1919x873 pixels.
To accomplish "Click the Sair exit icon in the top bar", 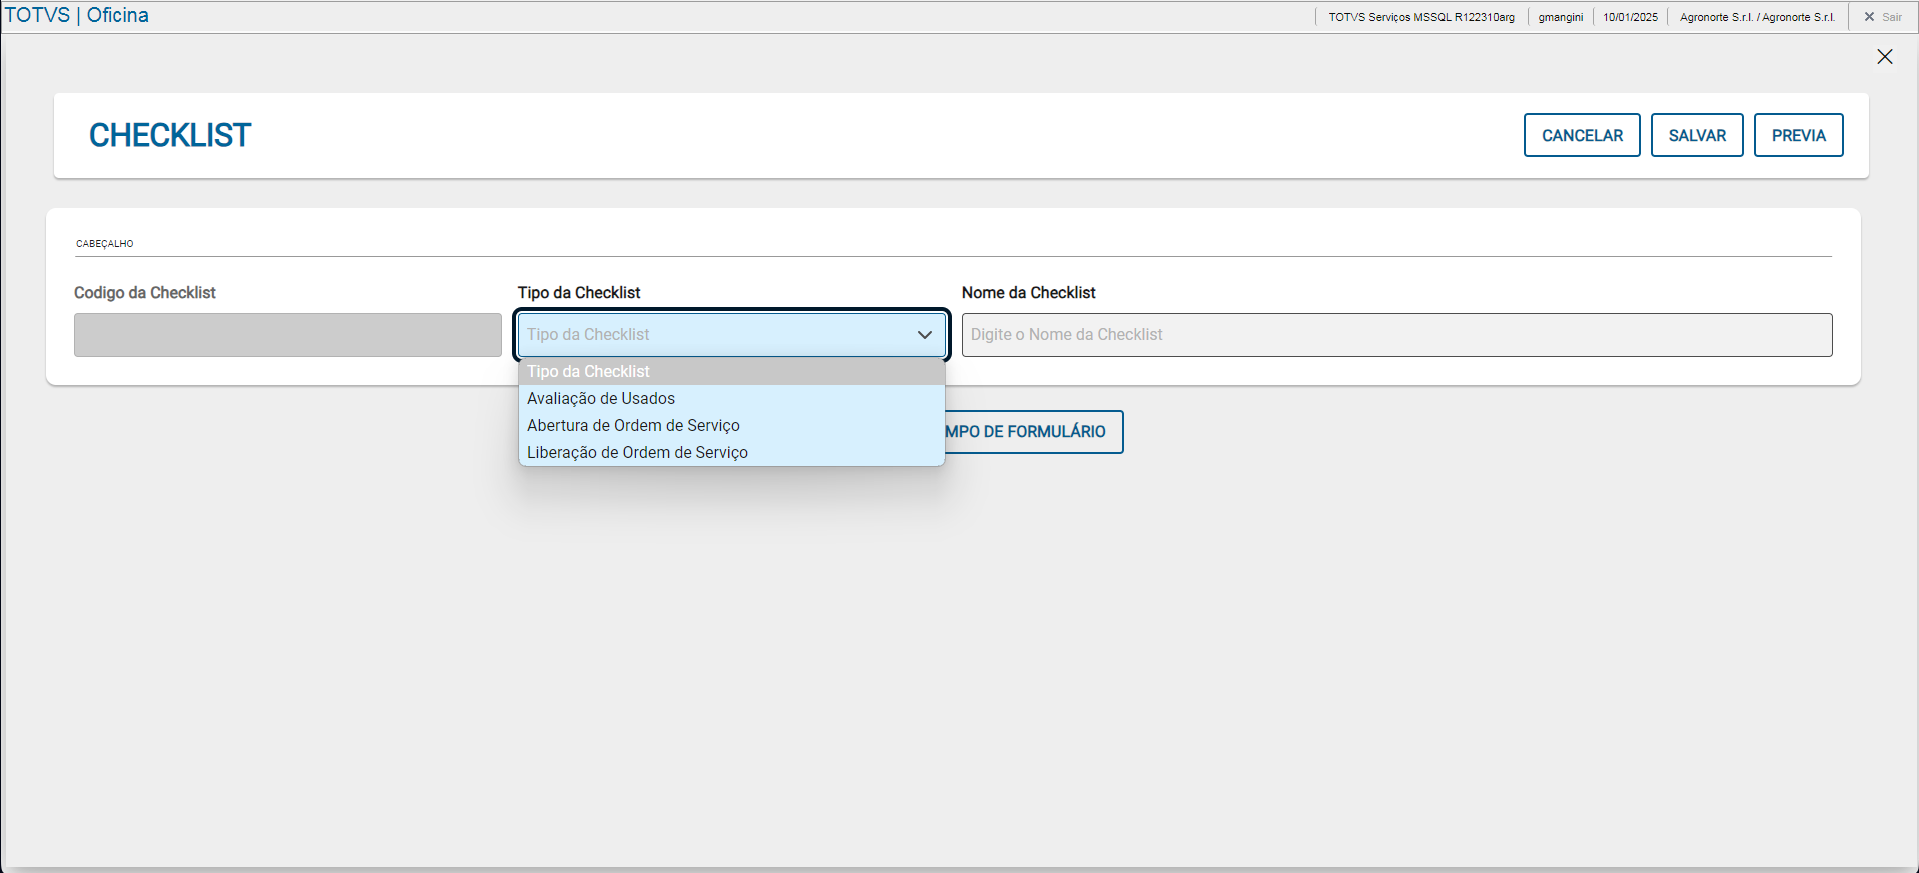I will (x=1869, y=17).
